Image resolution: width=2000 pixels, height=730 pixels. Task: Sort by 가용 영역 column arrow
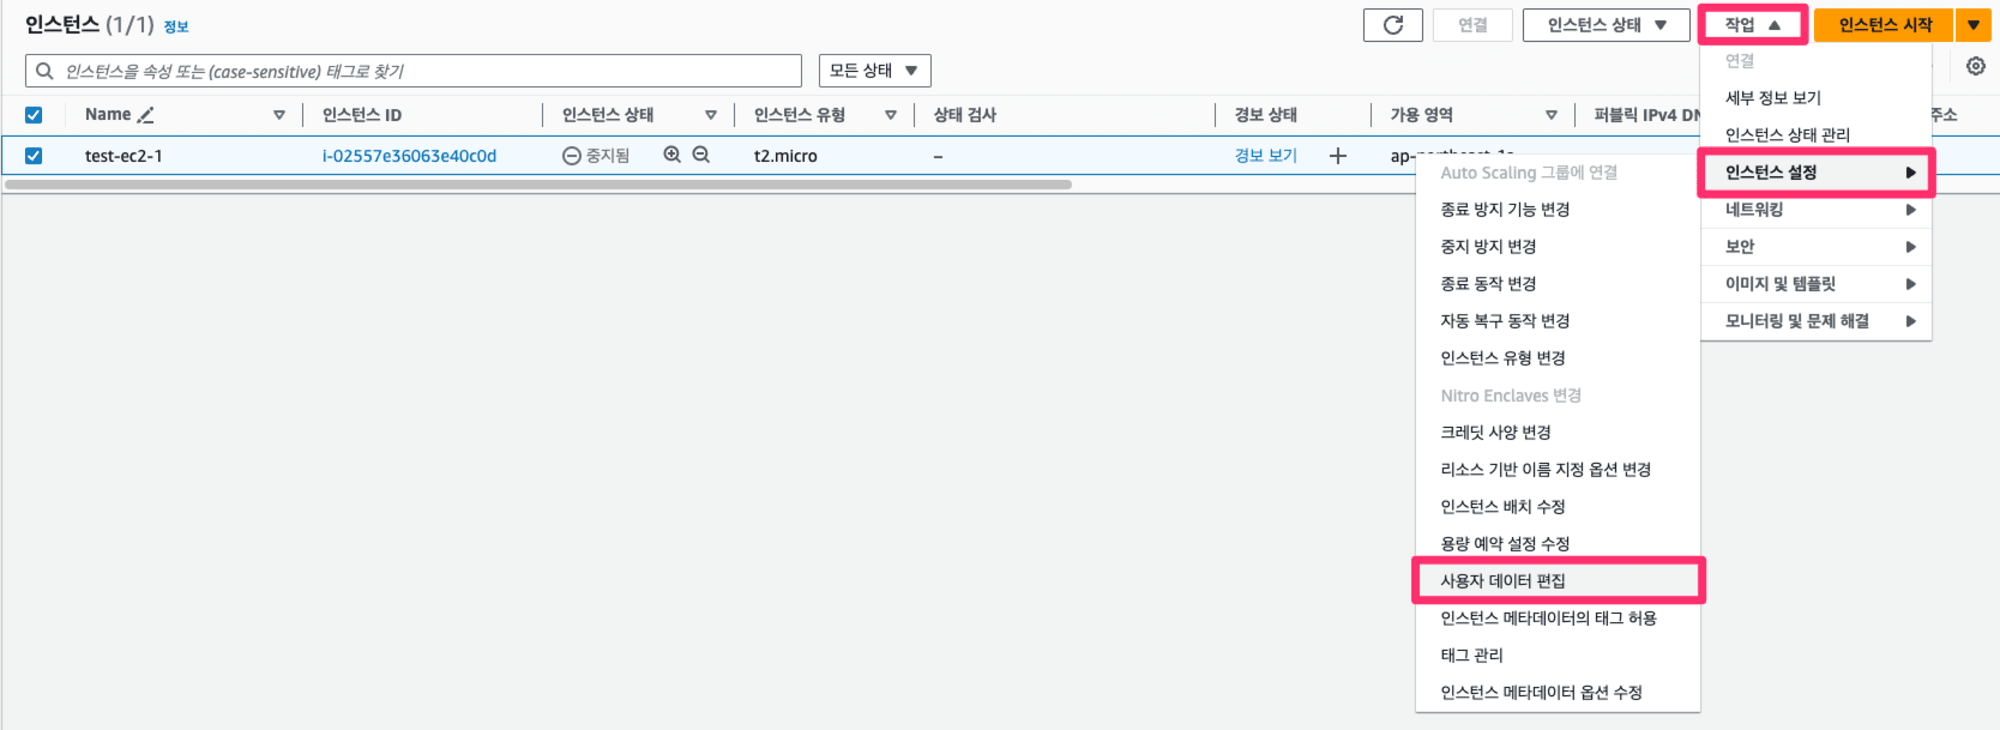(x=1551, y=115)
